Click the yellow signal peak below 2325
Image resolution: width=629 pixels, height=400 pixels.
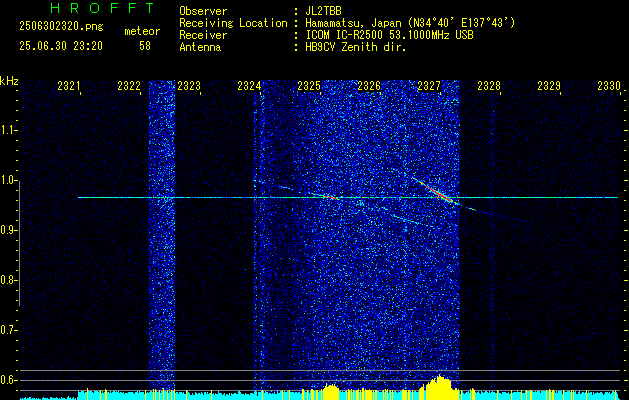pyautogui.click(x=330, y=391)
